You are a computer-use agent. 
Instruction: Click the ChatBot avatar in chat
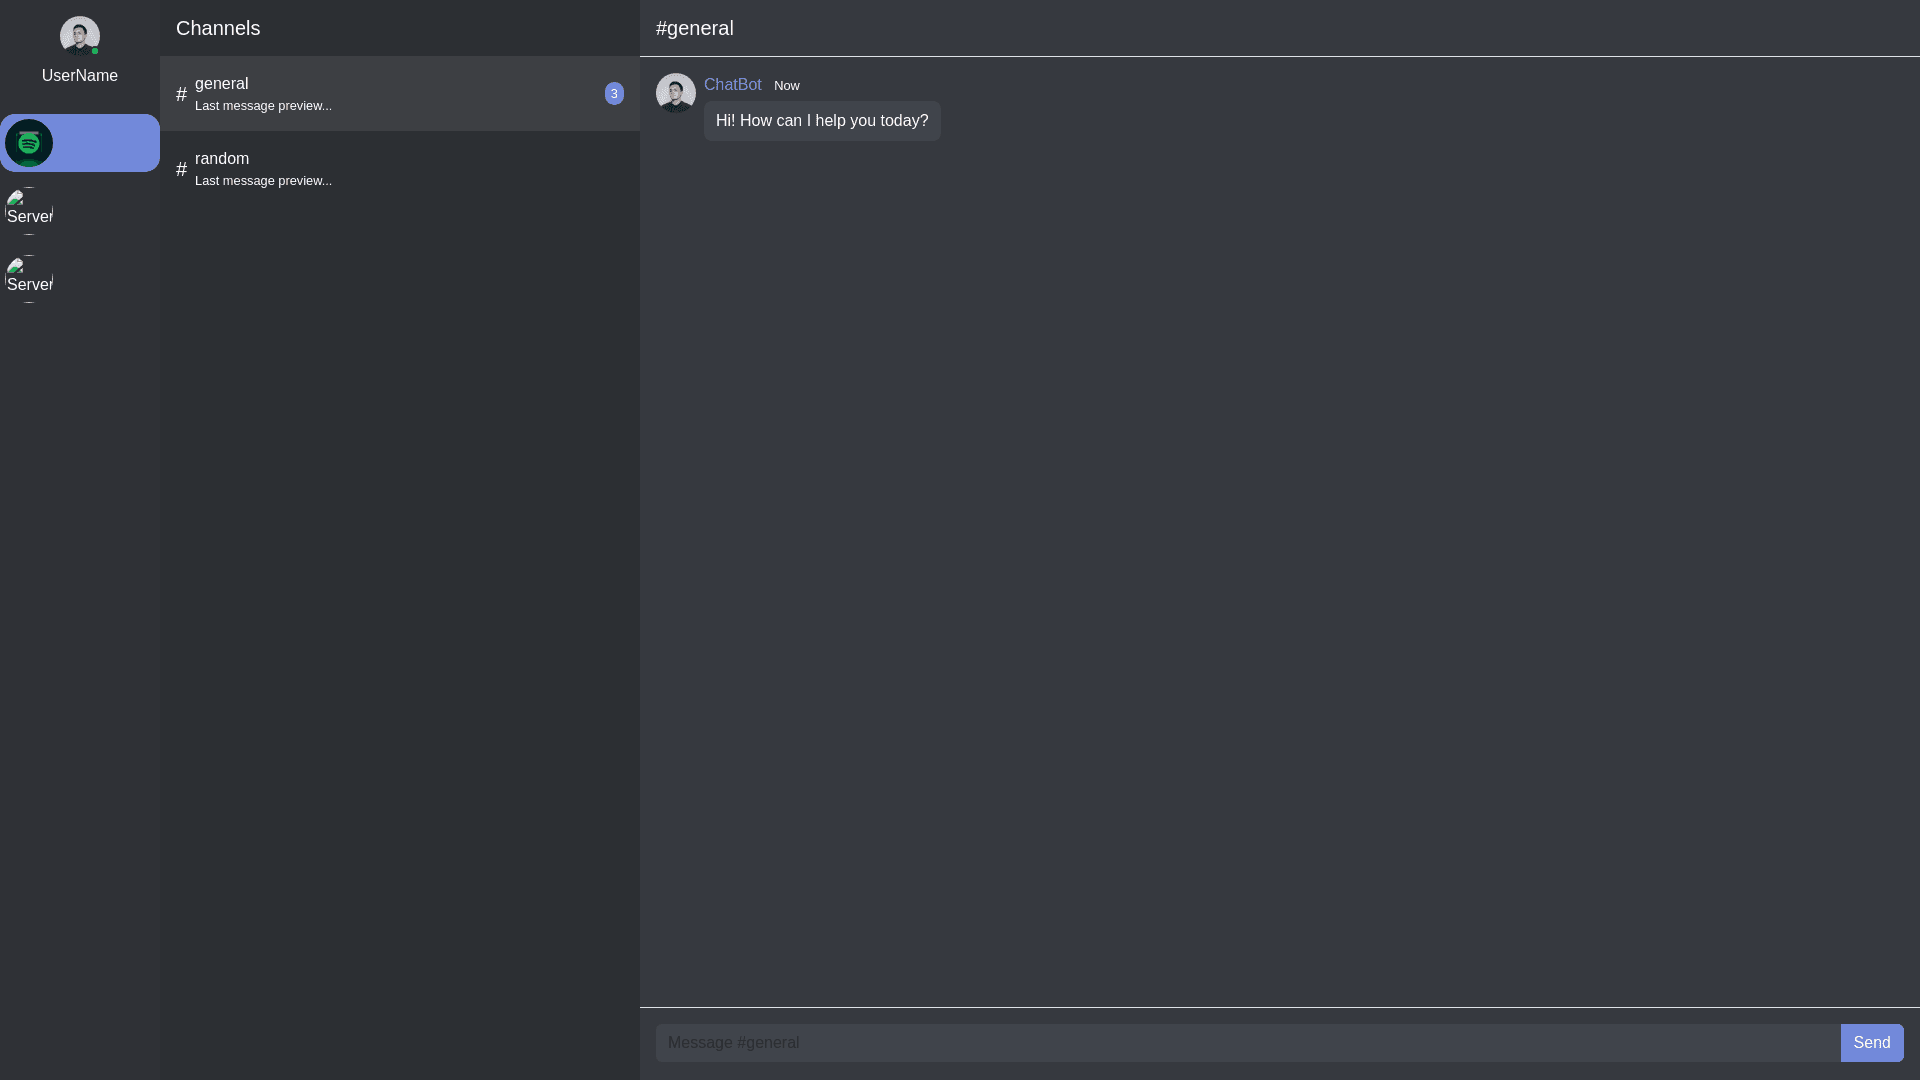click(676, 93)
